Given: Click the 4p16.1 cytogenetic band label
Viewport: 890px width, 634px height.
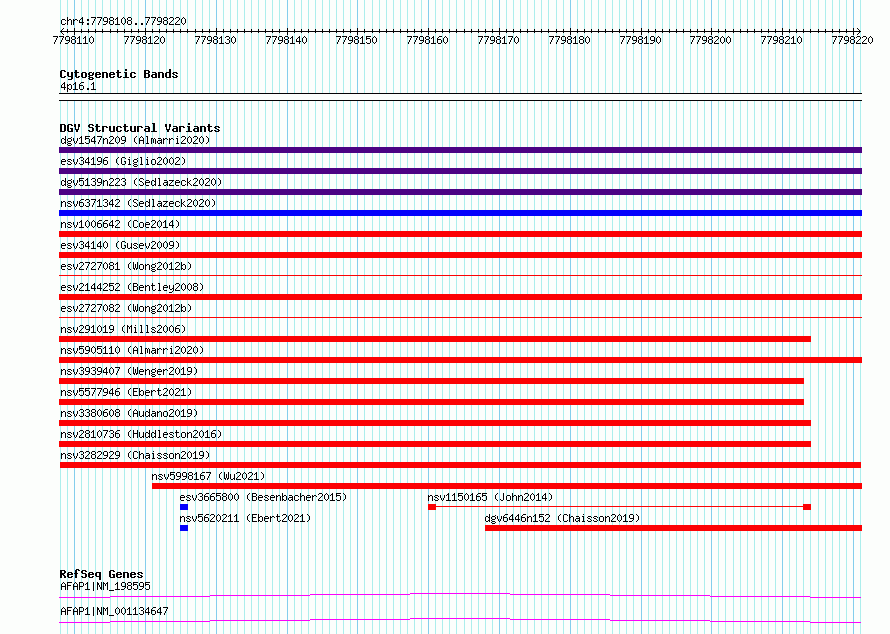Looking at the screenshot, I should tap(78, 86).
